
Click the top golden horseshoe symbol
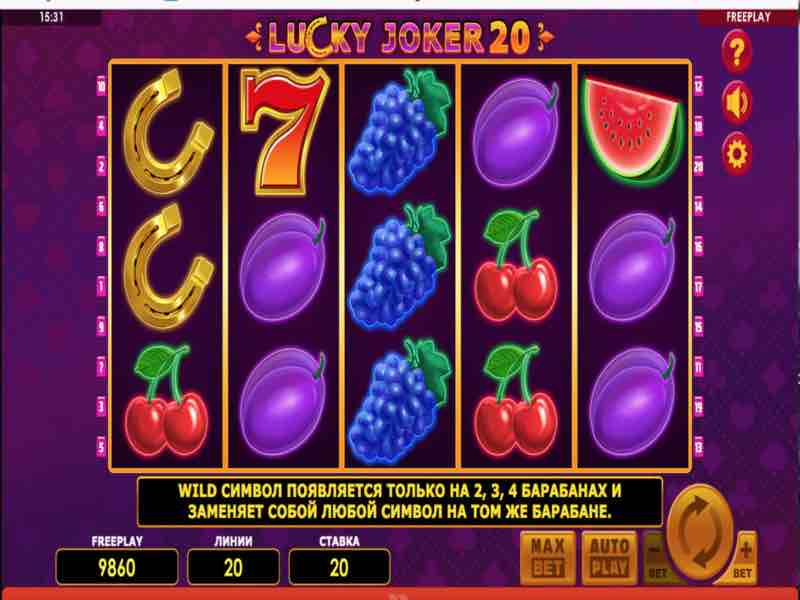tap(167, 132)
